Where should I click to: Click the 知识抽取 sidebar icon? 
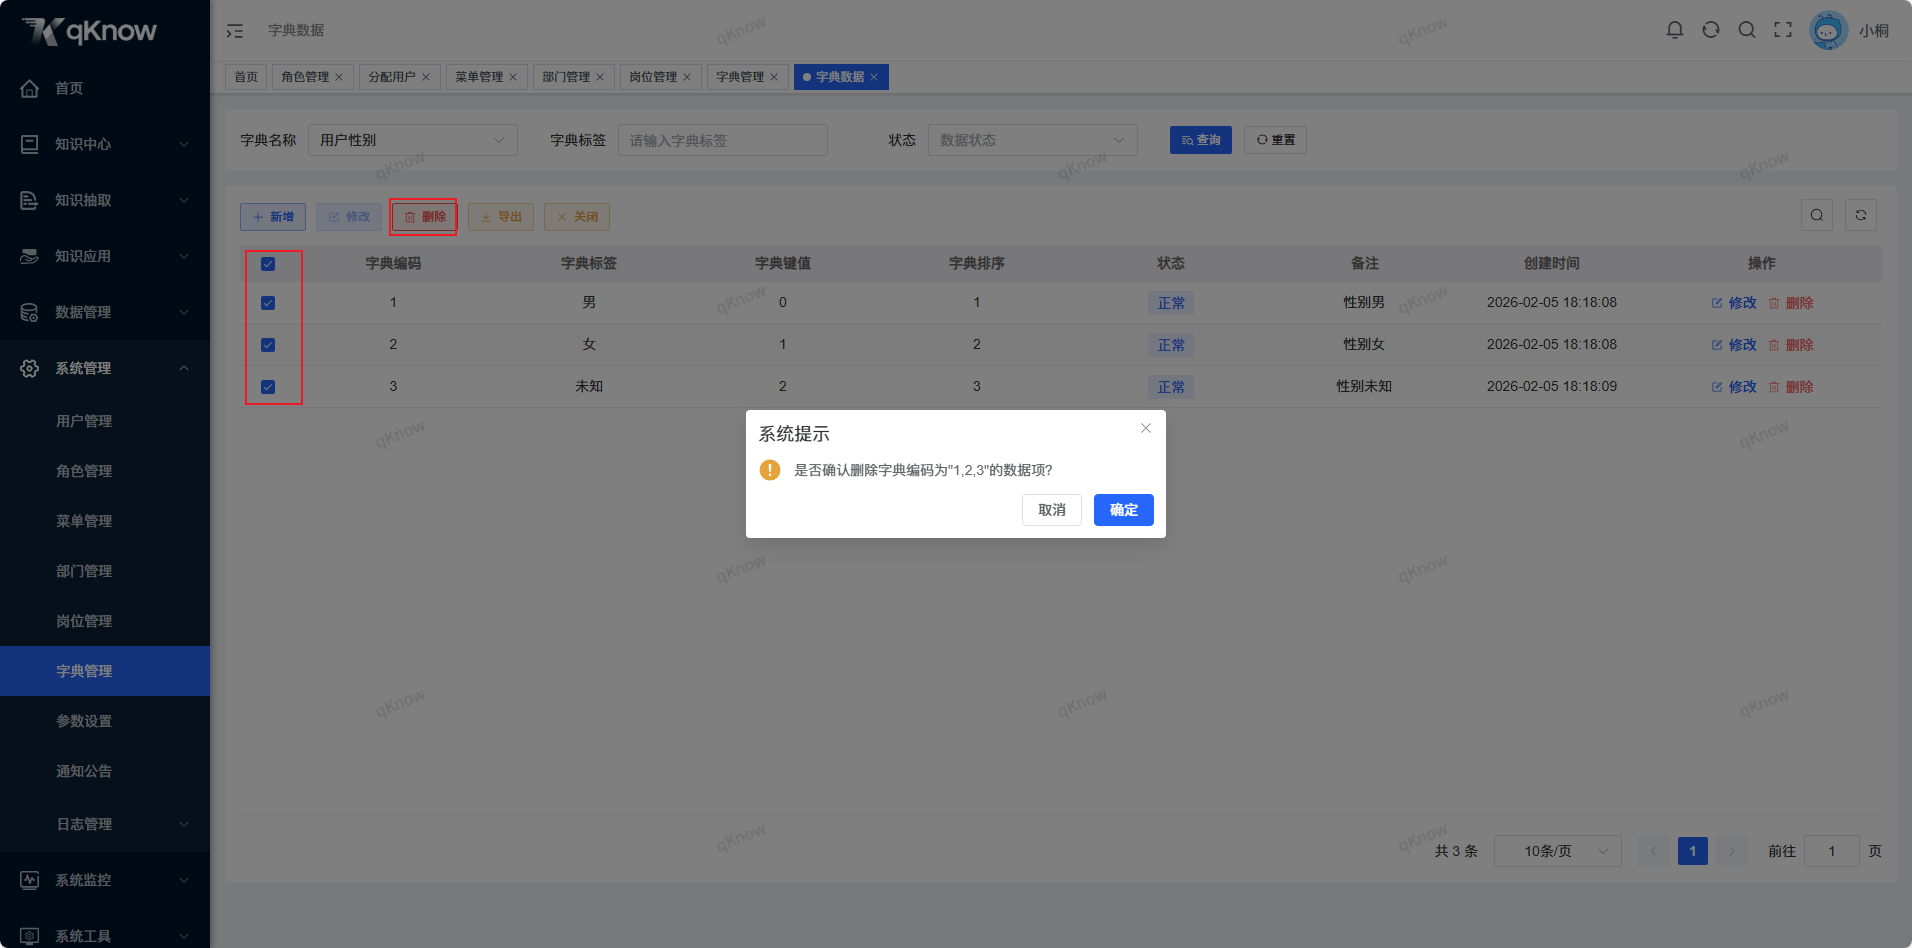30,200
